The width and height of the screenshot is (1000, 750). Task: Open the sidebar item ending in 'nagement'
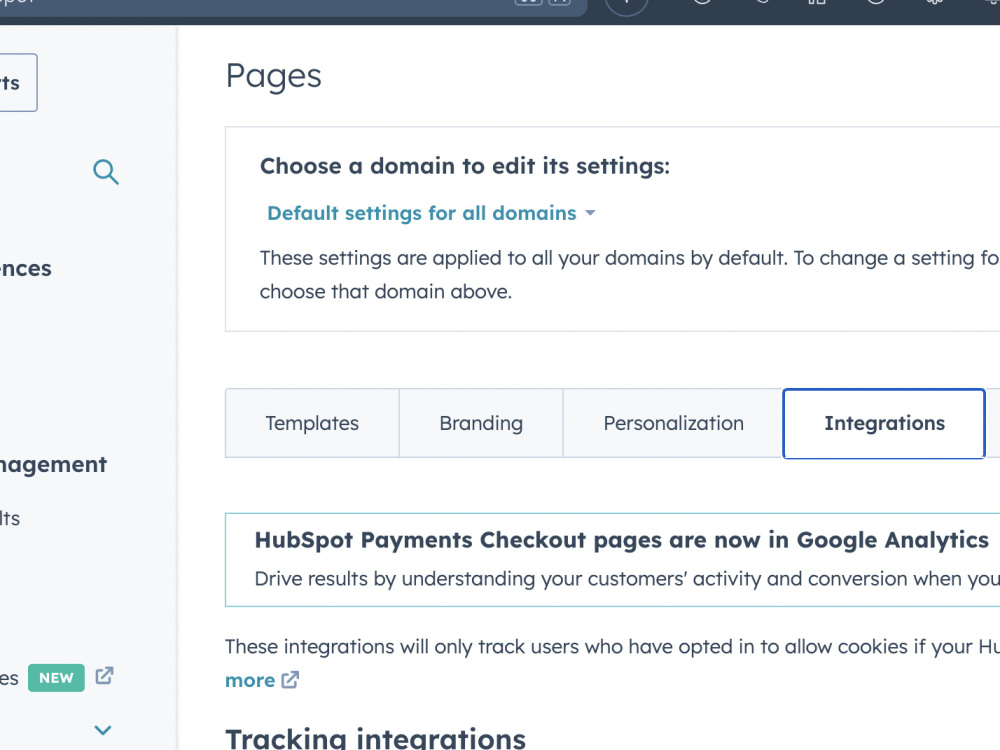pos(53,465)
